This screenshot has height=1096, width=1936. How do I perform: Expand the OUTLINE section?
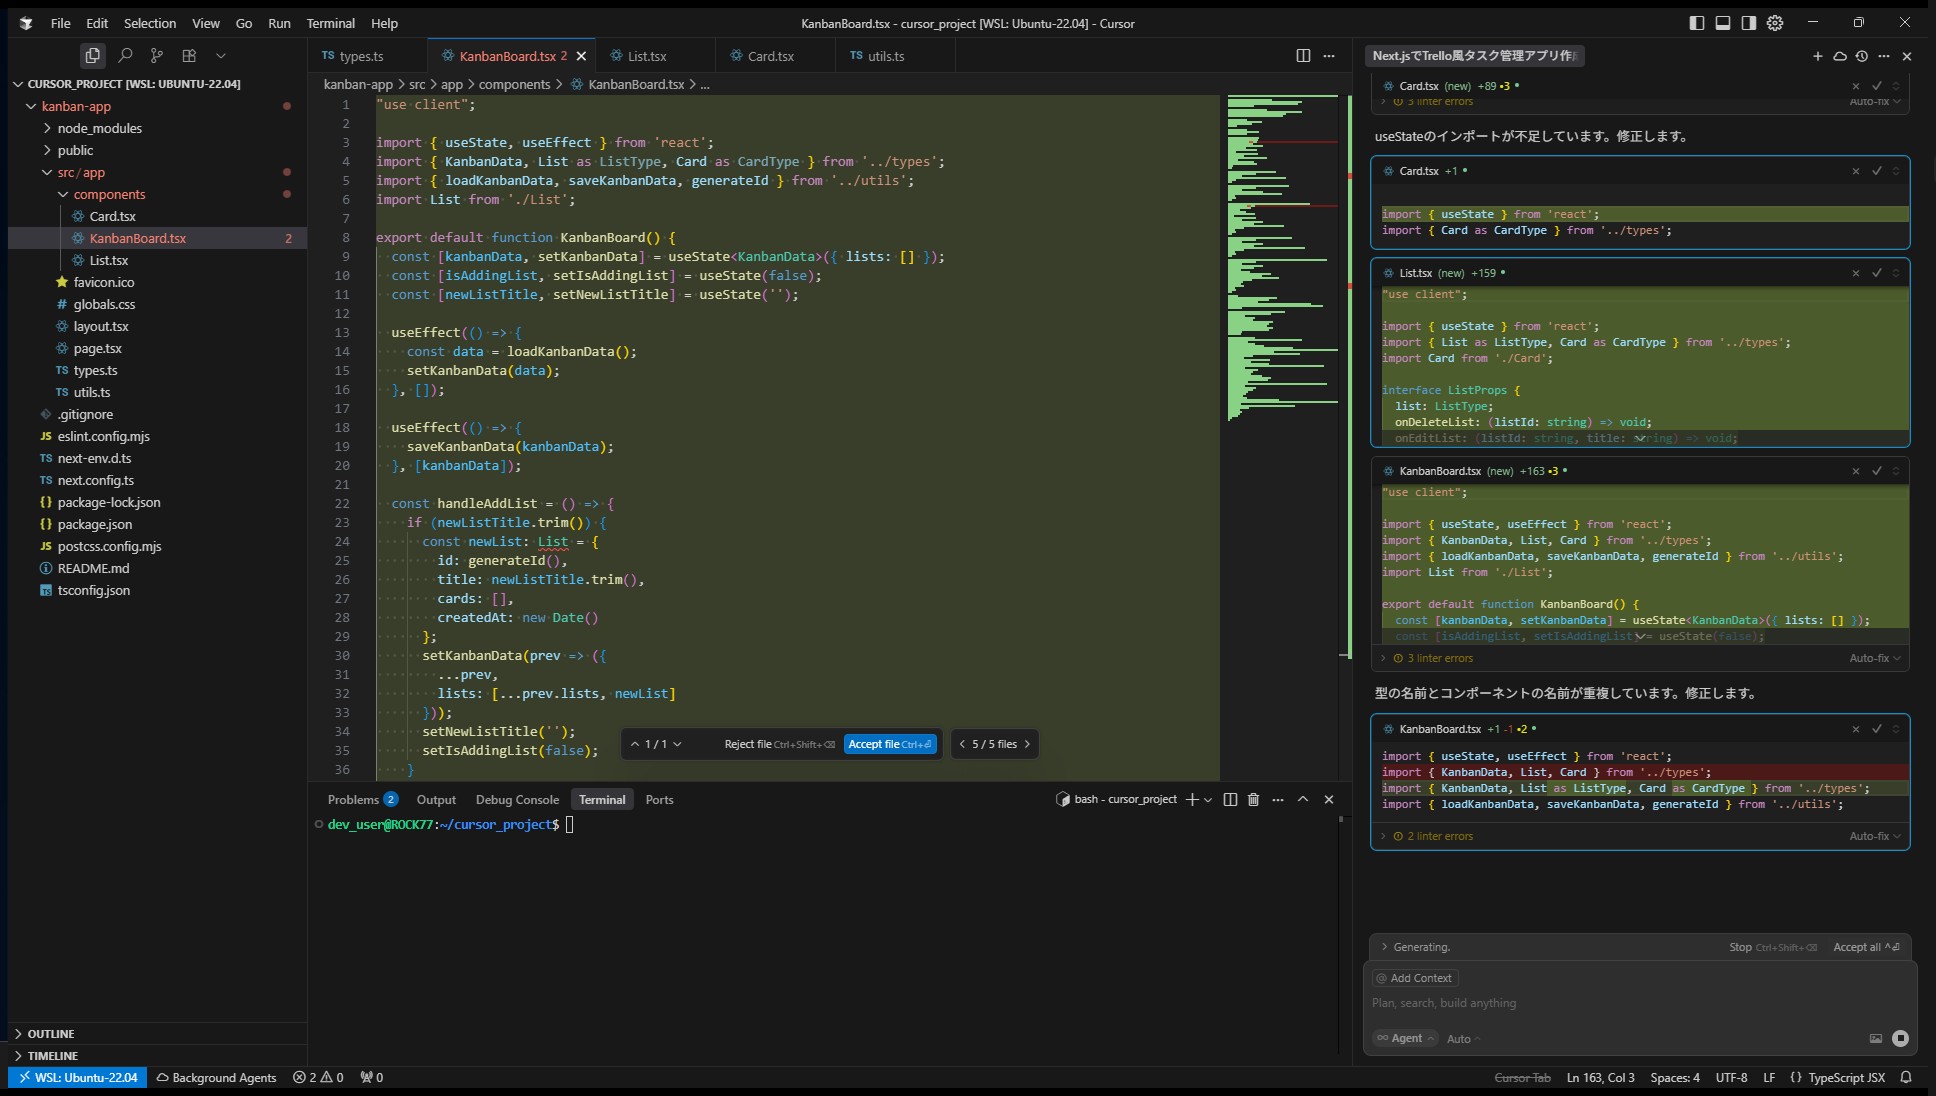coord(50,1033)
